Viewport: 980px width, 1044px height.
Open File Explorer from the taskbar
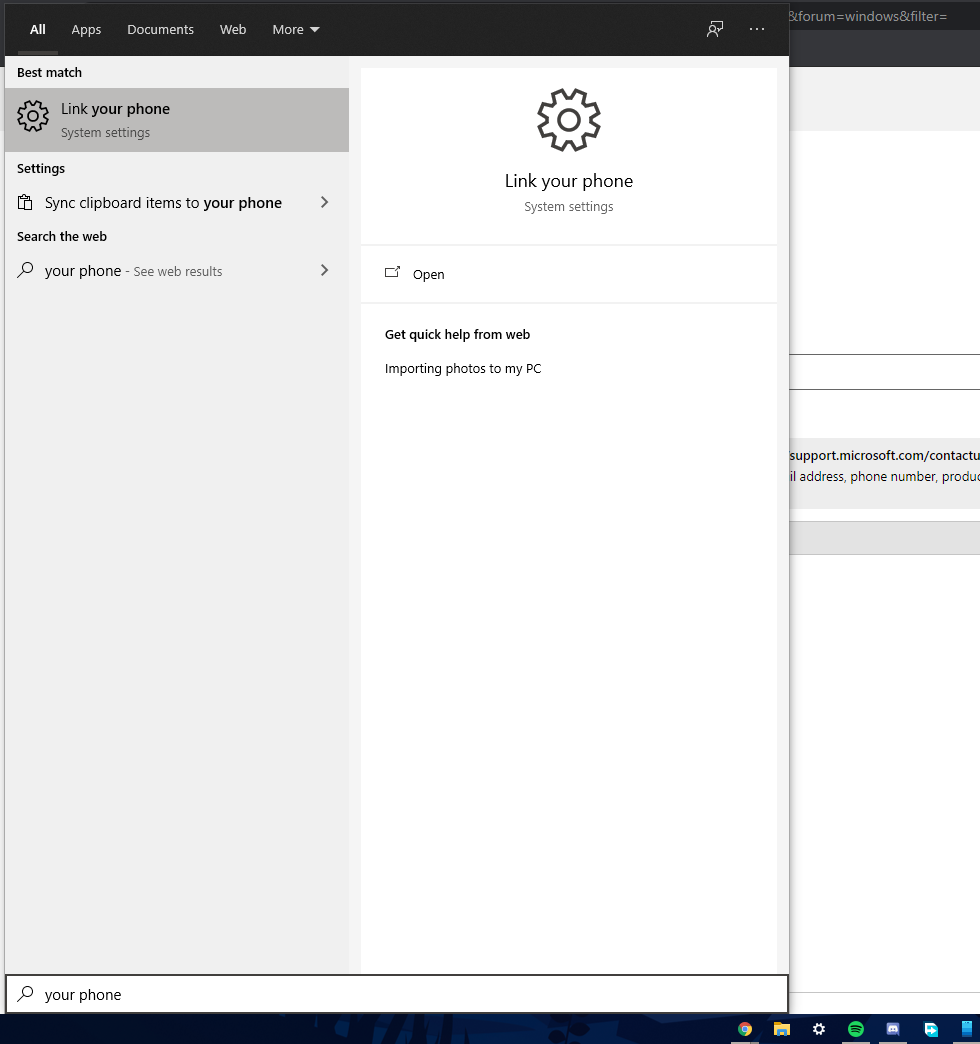(x=782, y=1029)
